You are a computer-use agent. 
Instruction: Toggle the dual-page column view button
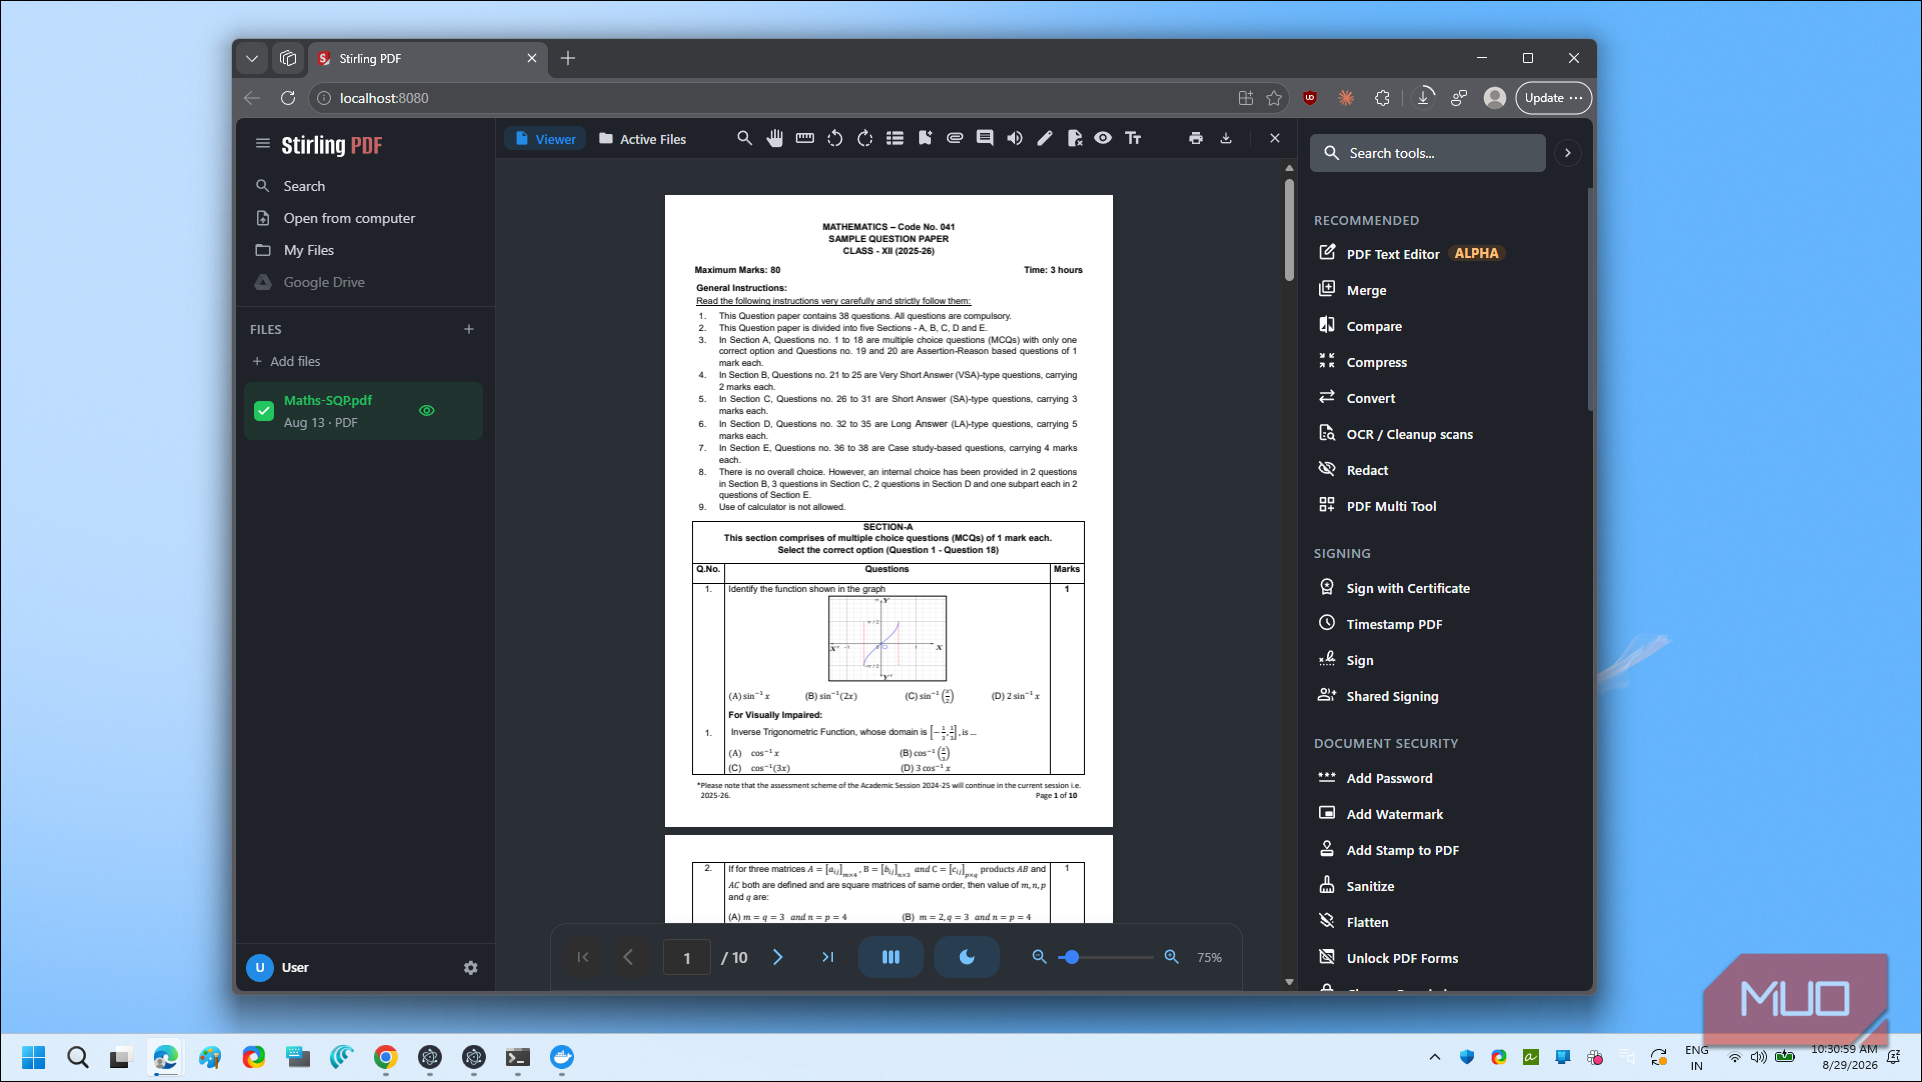click(891, 957)
